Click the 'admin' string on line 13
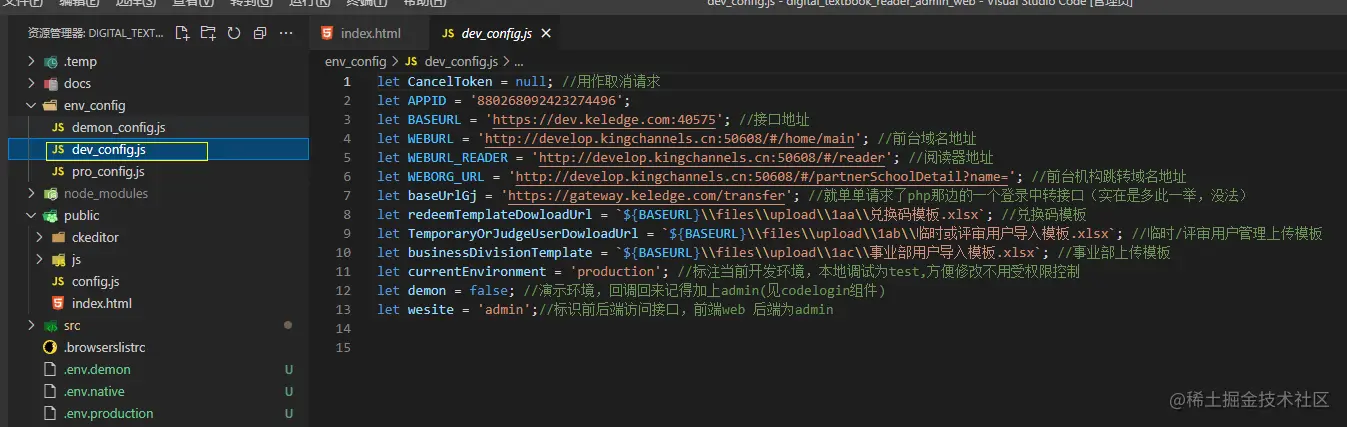 tap(508, 309)
